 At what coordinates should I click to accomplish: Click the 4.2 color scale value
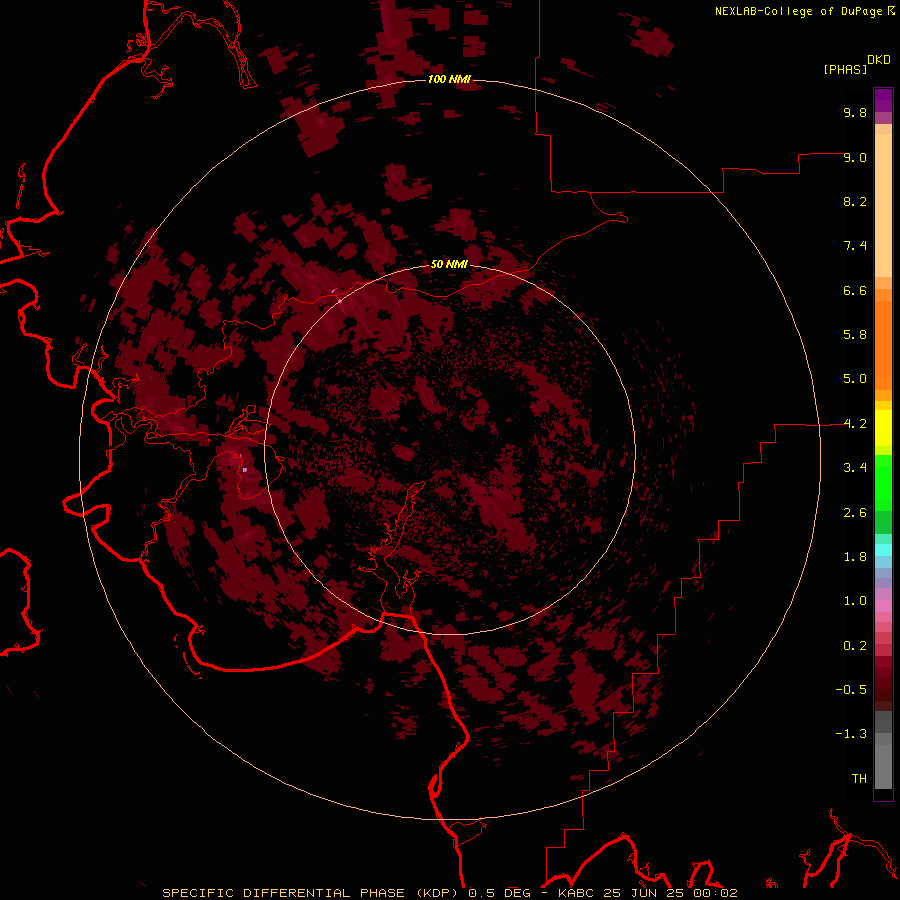pyautogui.click(x=855, y=424)
